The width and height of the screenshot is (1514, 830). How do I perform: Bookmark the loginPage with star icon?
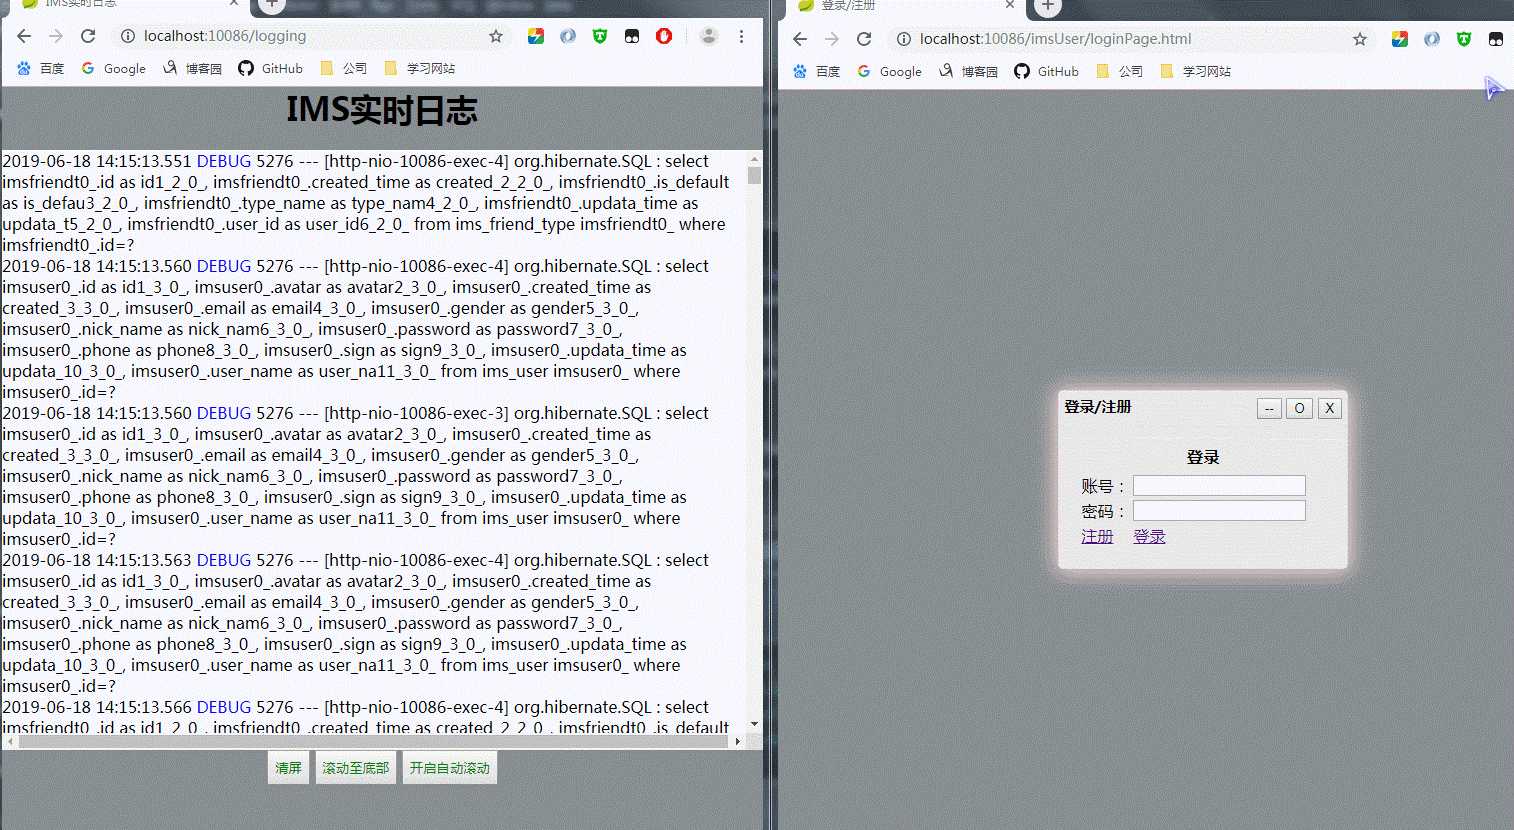coord(1360,39)
